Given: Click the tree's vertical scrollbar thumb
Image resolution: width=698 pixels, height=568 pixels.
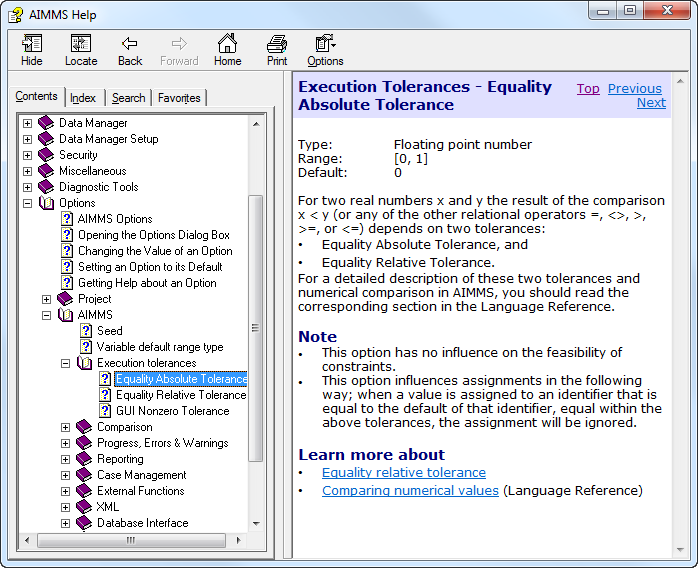Looking at the screenshot, I should pyautogui.click(x=256, y=329).
